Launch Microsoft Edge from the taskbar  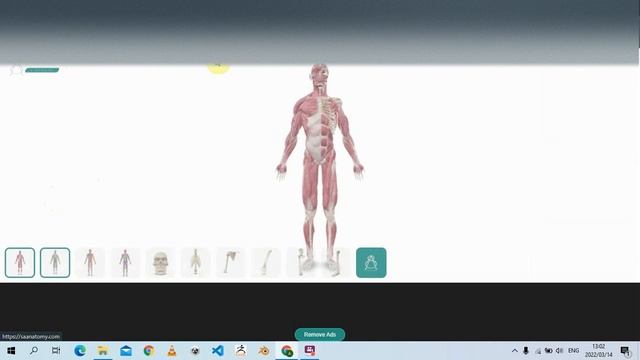click(80, 351)
